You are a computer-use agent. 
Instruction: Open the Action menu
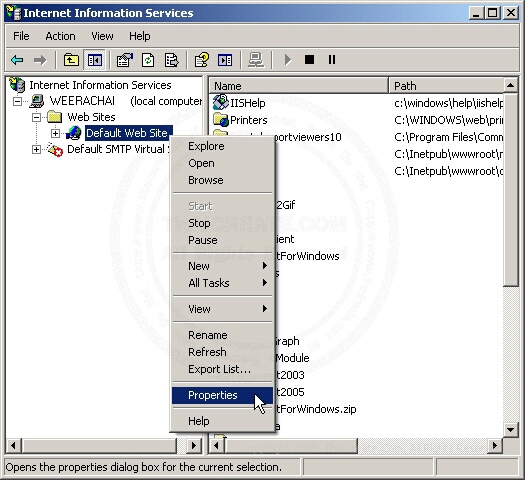tap(60, 36)
